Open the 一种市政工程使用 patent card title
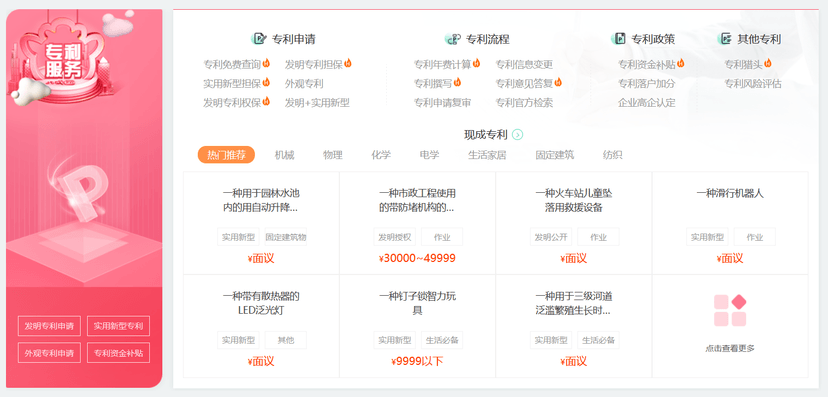Screen dimensions: 828x397 (417, 201)
